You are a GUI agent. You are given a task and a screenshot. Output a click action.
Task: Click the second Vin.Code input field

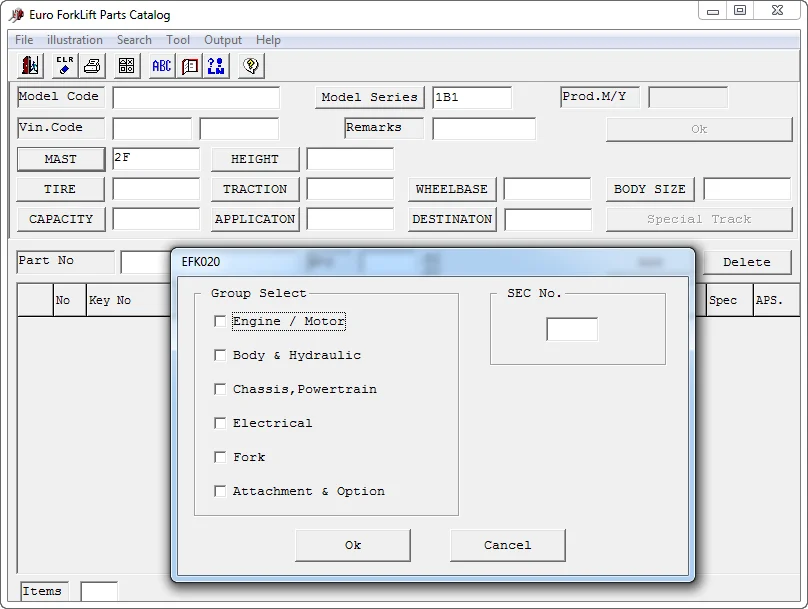(x=239, y=129)
